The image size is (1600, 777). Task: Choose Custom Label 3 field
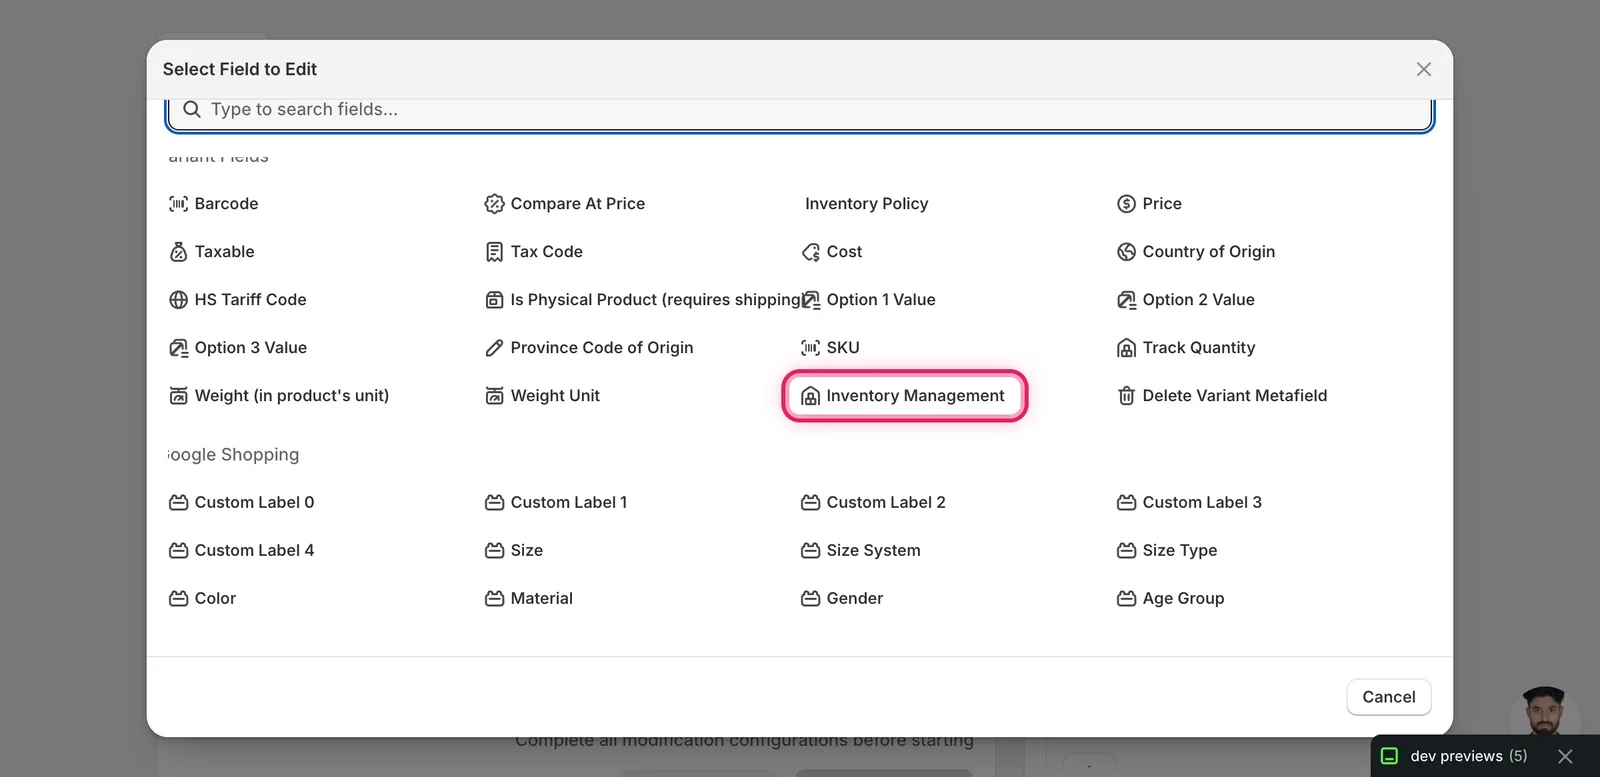click(x=1189, y=503)
